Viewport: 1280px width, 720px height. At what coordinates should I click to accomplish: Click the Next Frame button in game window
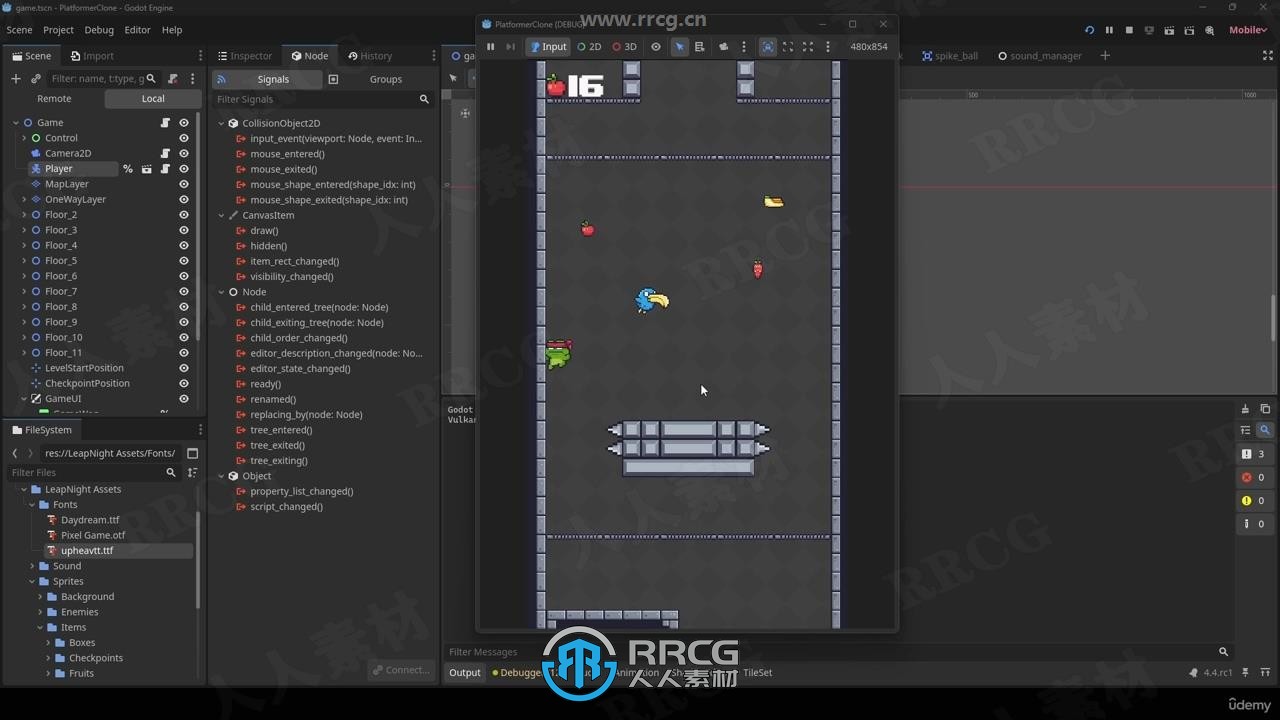pyautogui.click(x=510, y=47)
